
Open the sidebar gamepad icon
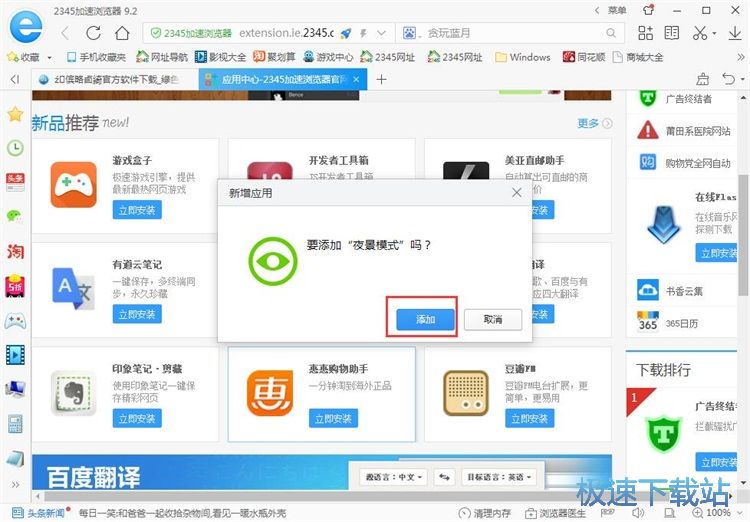(15, 321)
